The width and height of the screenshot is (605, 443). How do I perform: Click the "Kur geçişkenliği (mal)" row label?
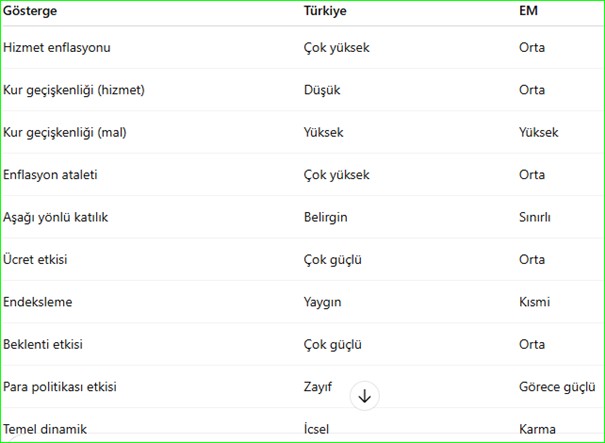(66, 132)
